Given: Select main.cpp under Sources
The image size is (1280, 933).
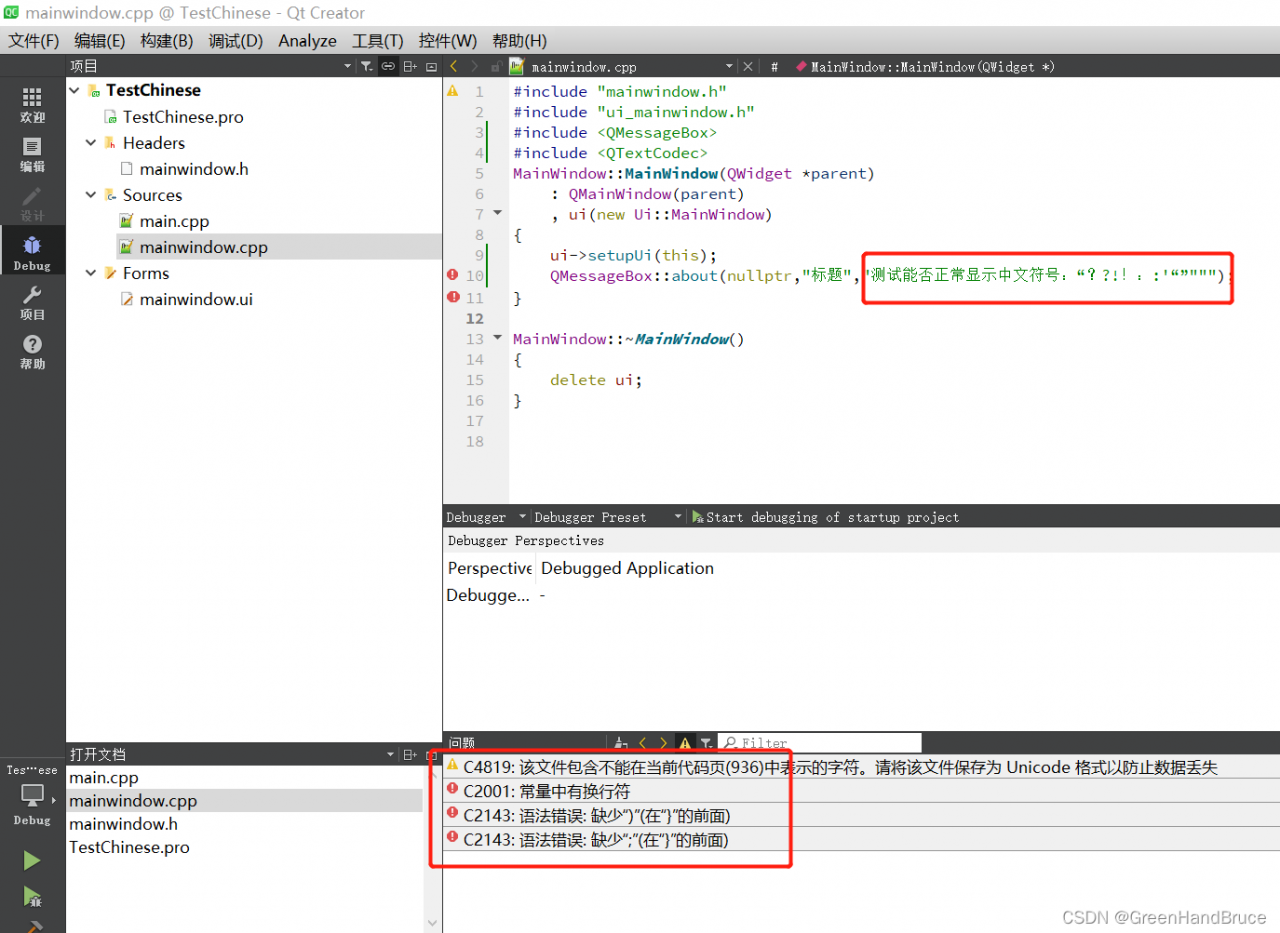Looking at the screenshot, I should (x=174, y=221).
